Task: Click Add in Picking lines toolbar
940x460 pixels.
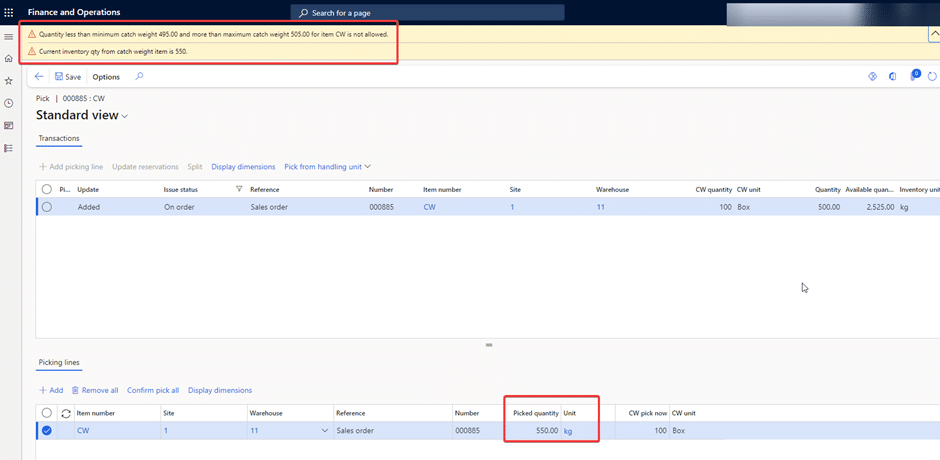Action: [51, 390]
